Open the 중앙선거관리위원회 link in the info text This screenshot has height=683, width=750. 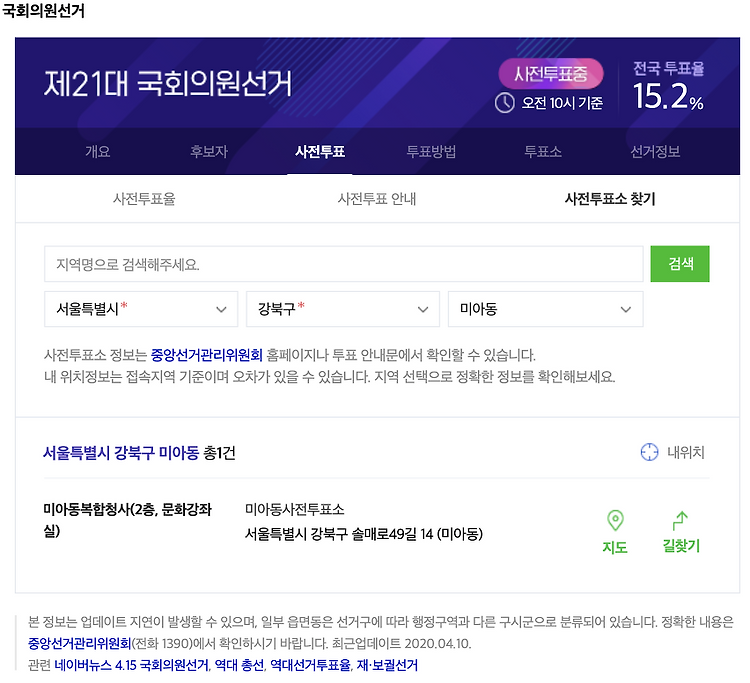pos(207,355)
